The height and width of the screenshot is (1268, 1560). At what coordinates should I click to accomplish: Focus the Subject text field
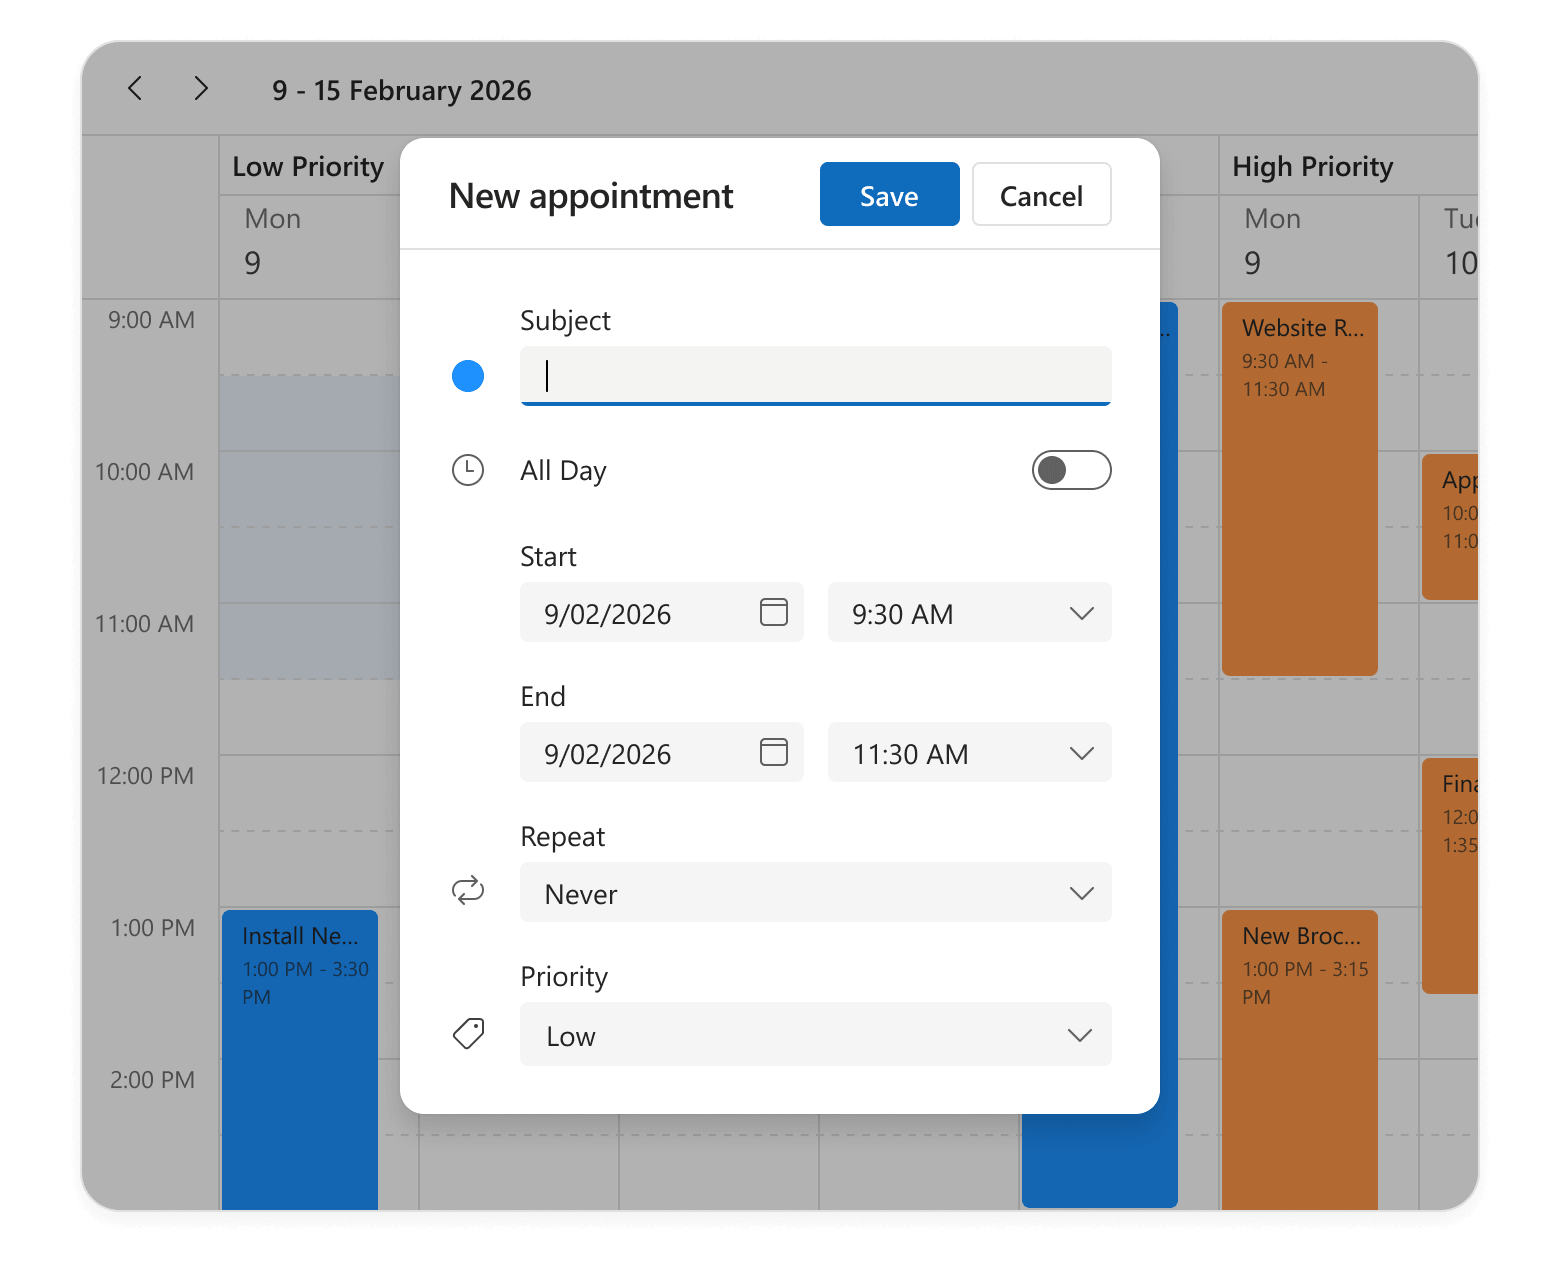click(x=816, y=376)
